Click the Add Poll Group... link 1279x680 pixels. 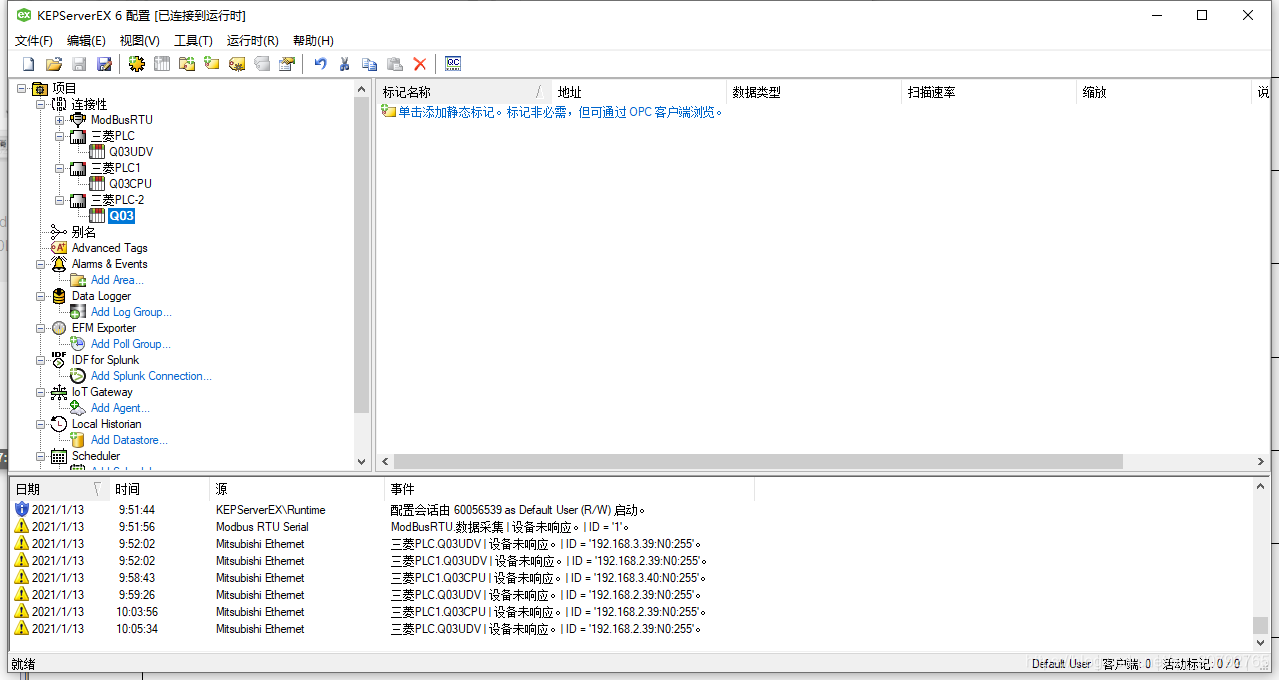pyautogui.click(x=131, y=344)
